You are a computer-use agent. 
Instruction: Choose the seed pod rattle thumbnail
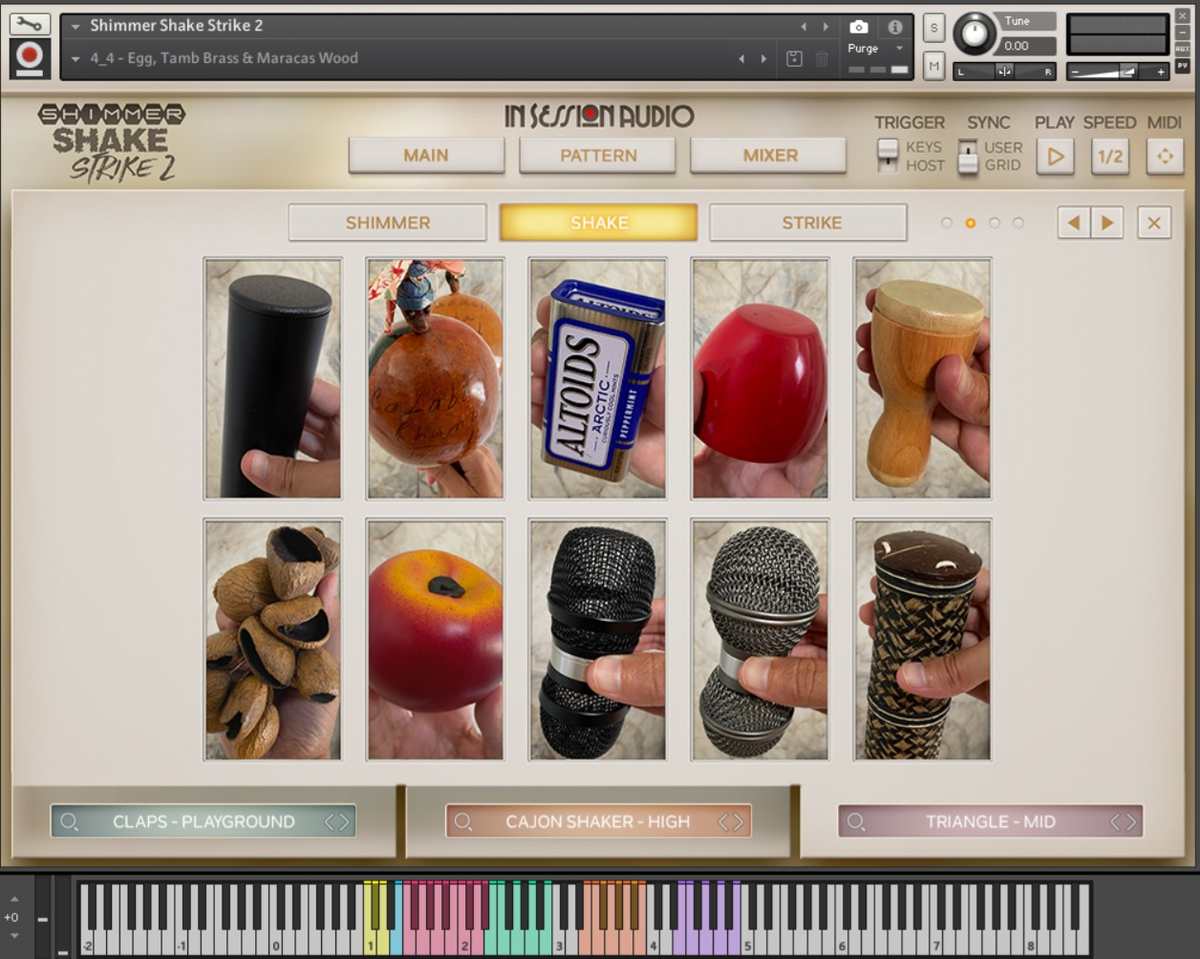pyautogui.click(x=273, y=639)
